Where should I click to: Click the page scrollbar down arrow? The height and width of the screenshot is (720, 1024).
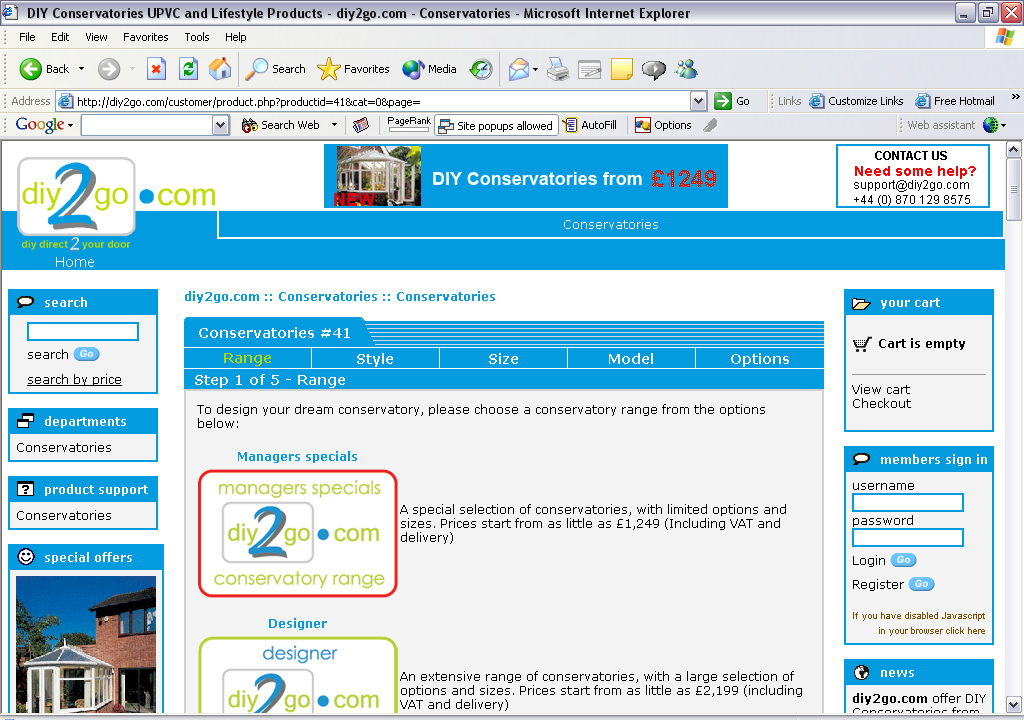(x=1014, y=705)
